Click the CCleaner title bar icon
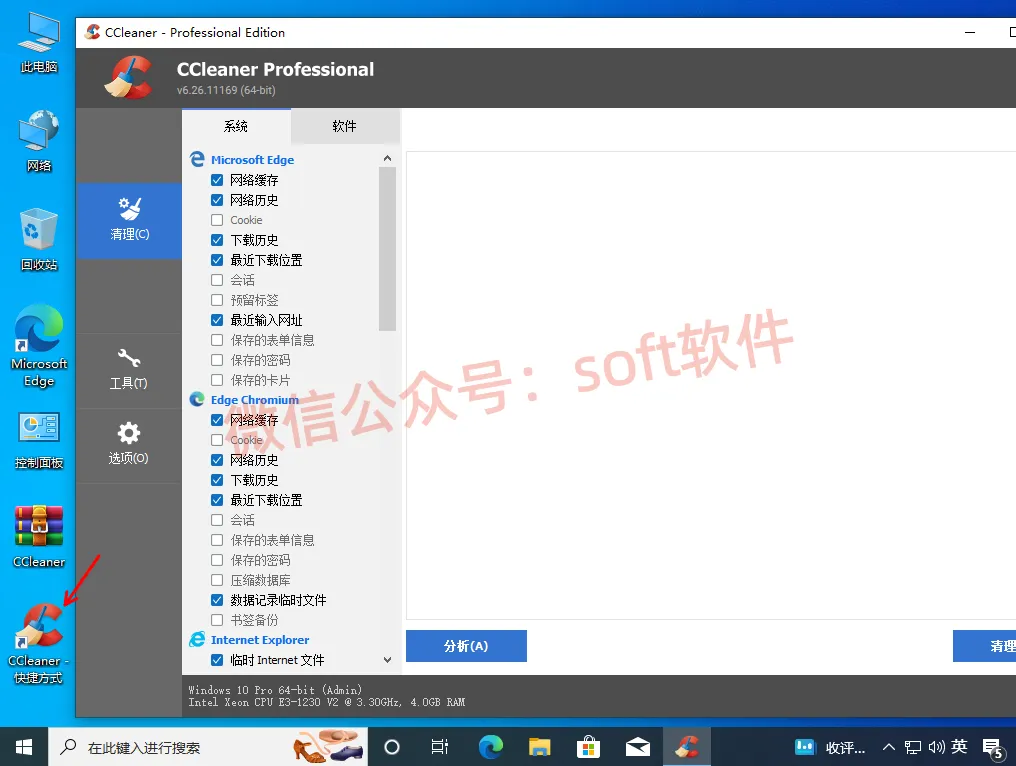Image resolution: width=1016 pixels, height=766 pixels. click(x=93, y=32)
